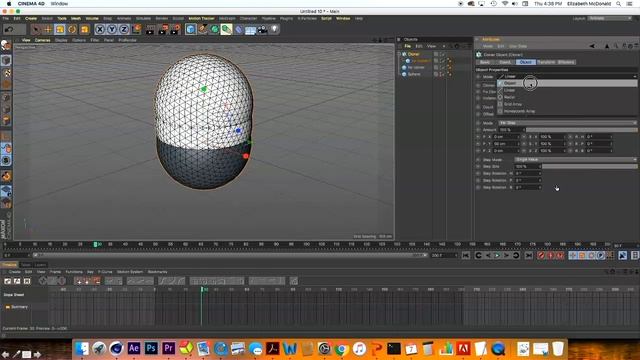Image resolution: width=640 pixels, height=360 pixels.
Task: Open the Per Step mode dropdown
Action: 567,123
